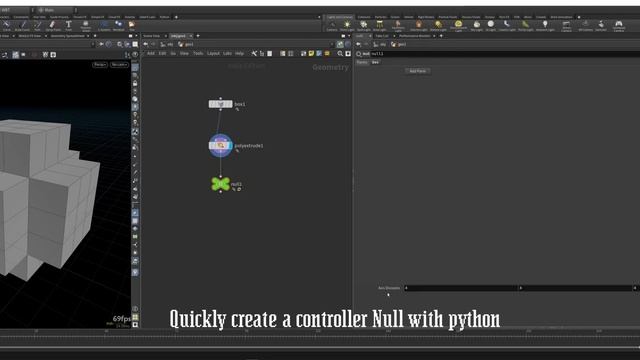Image resolution: width=640 pixels, height=360 pixels.
Task: Open the Help menu in network editor
Action: click(239, 53)
